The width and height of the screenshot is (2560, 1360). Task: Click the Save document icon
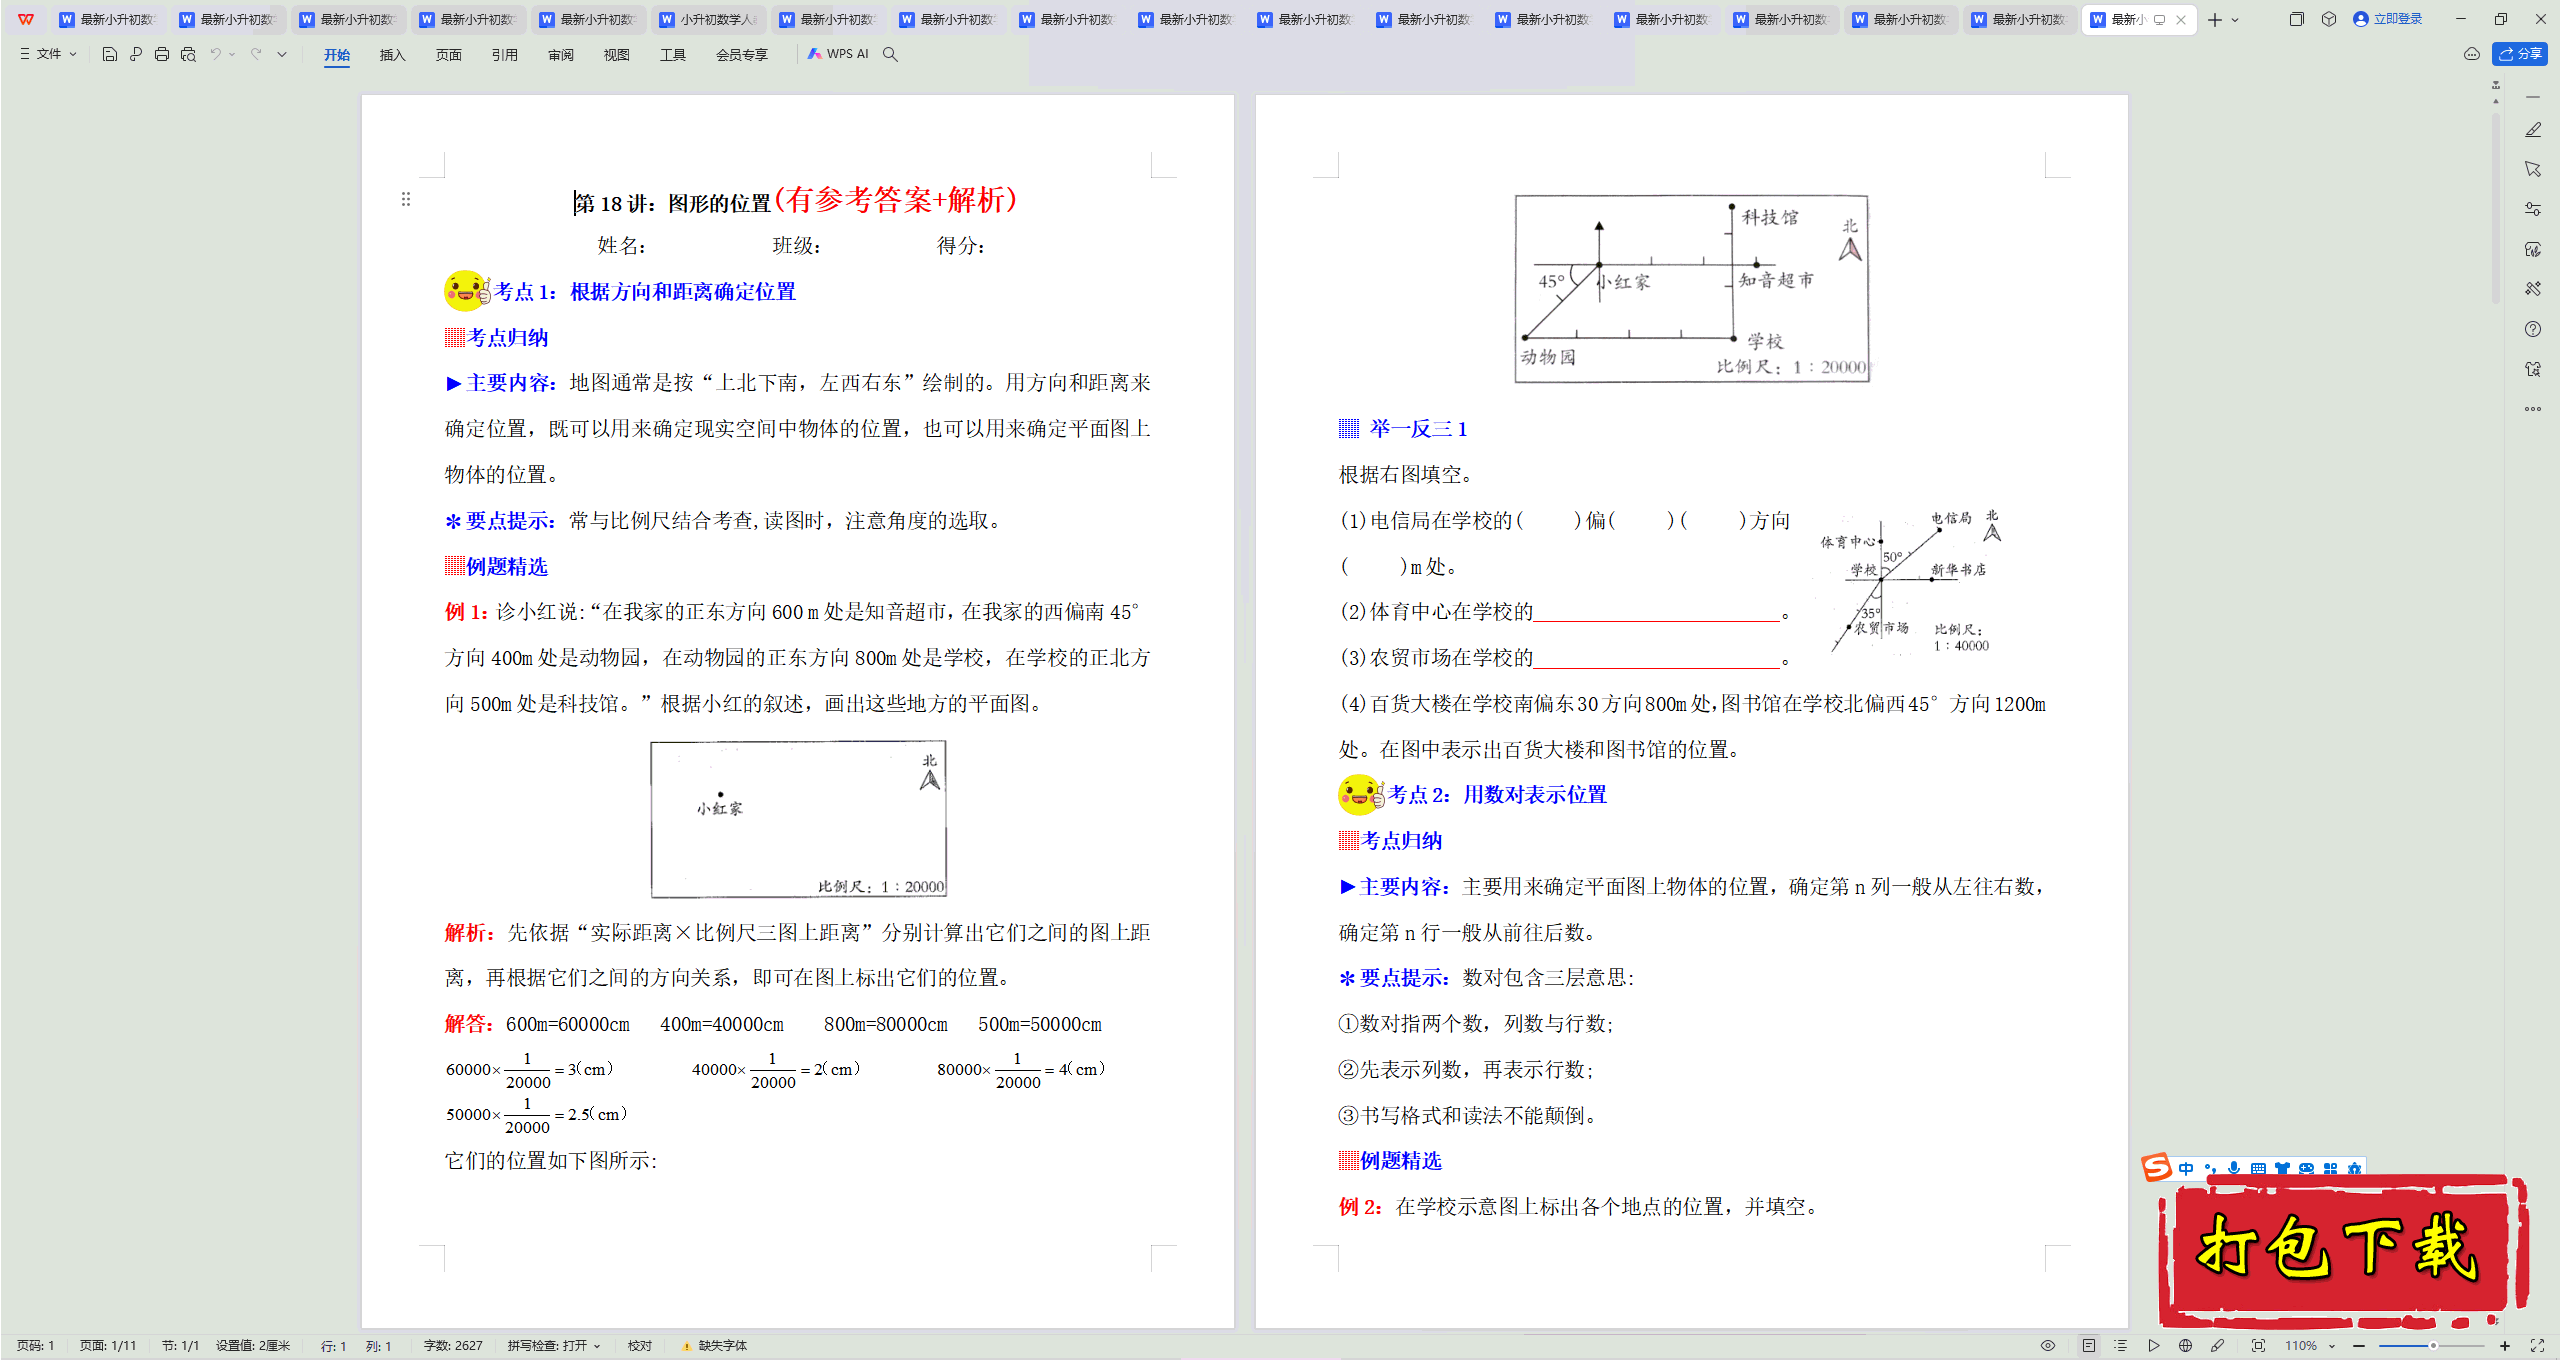(110, 54)
